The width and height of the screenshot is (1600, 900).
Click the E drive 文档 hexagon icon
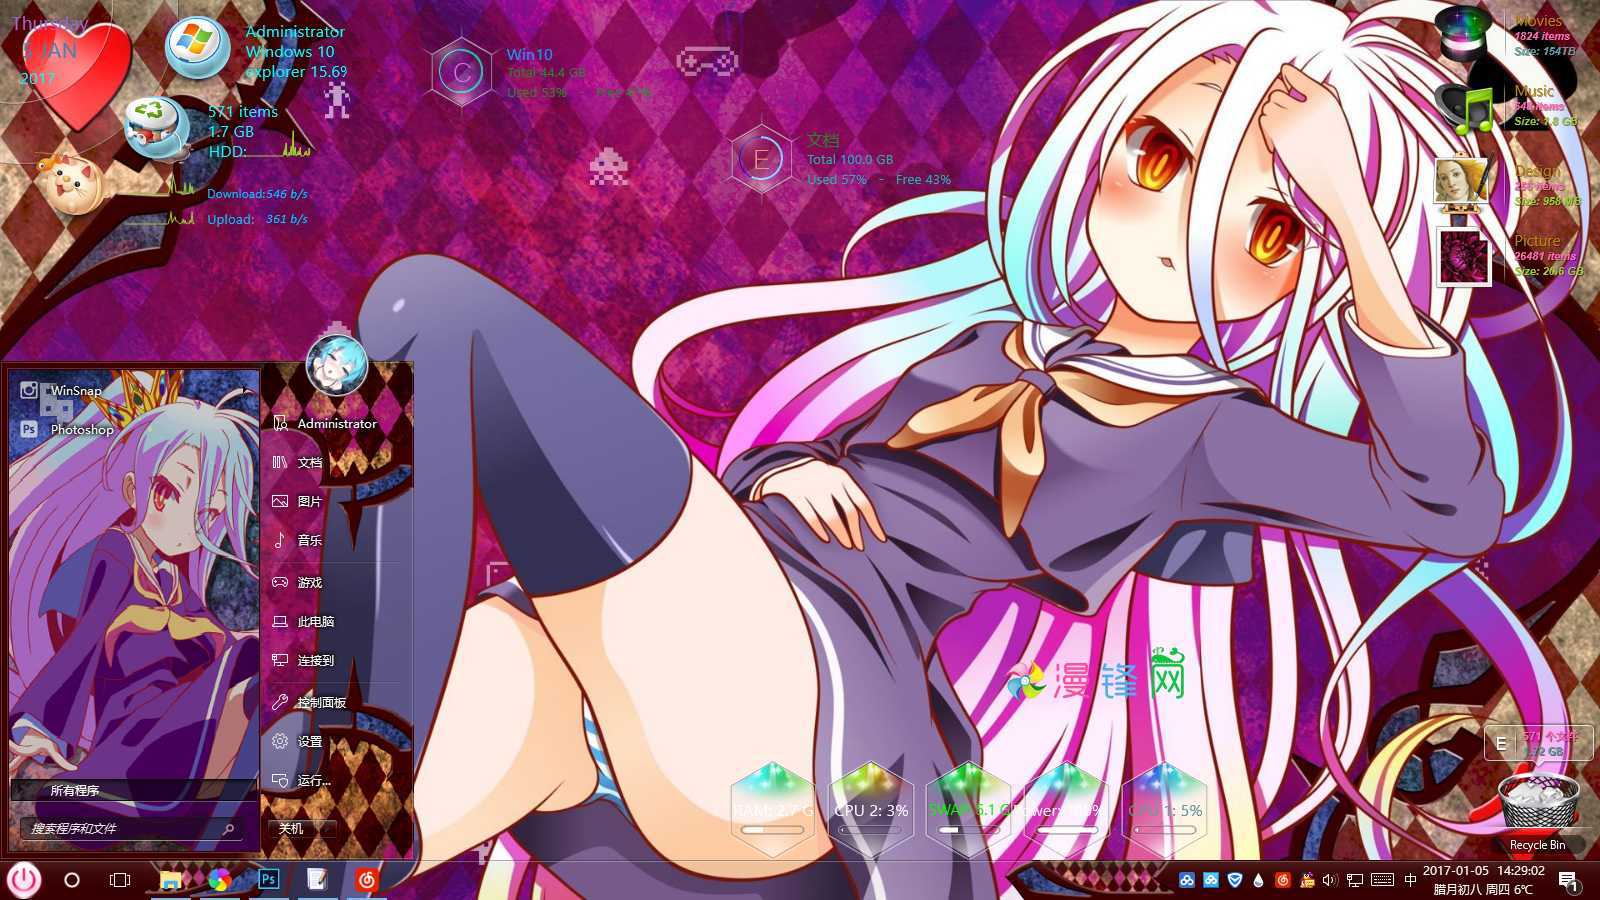(761, 159)
